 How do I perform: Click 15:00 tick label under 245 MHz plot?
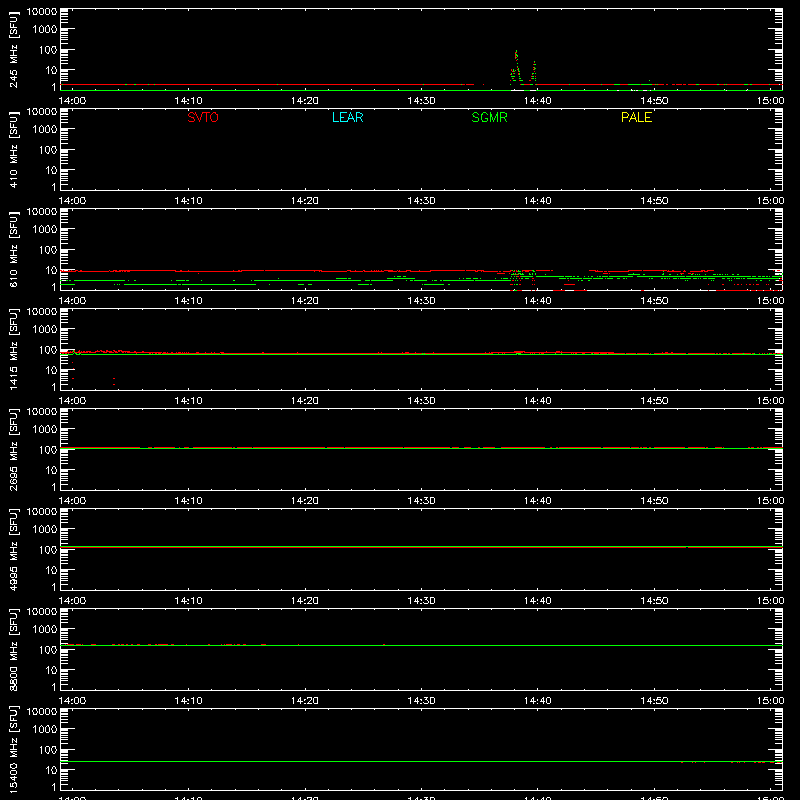[x=770, y=101]
